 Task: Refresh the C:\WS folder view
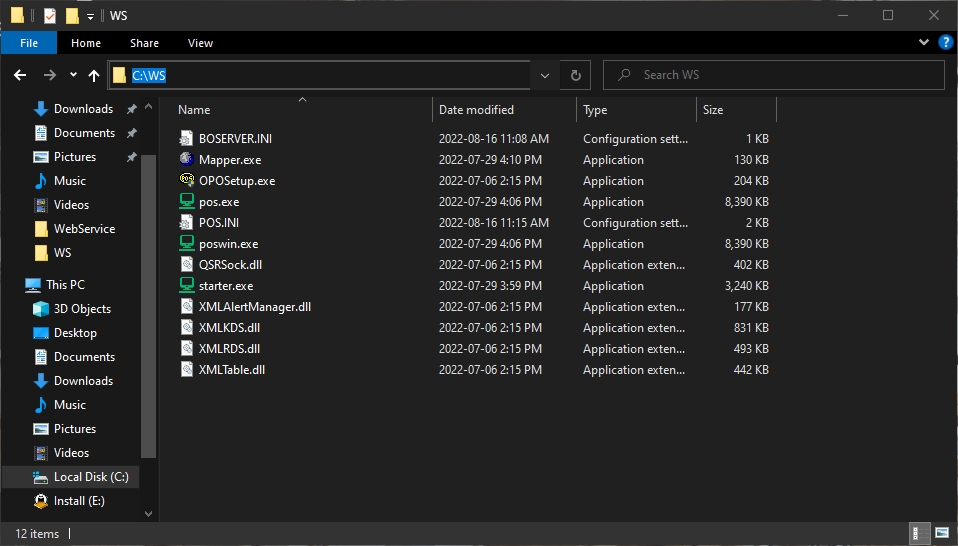(575, 75)
